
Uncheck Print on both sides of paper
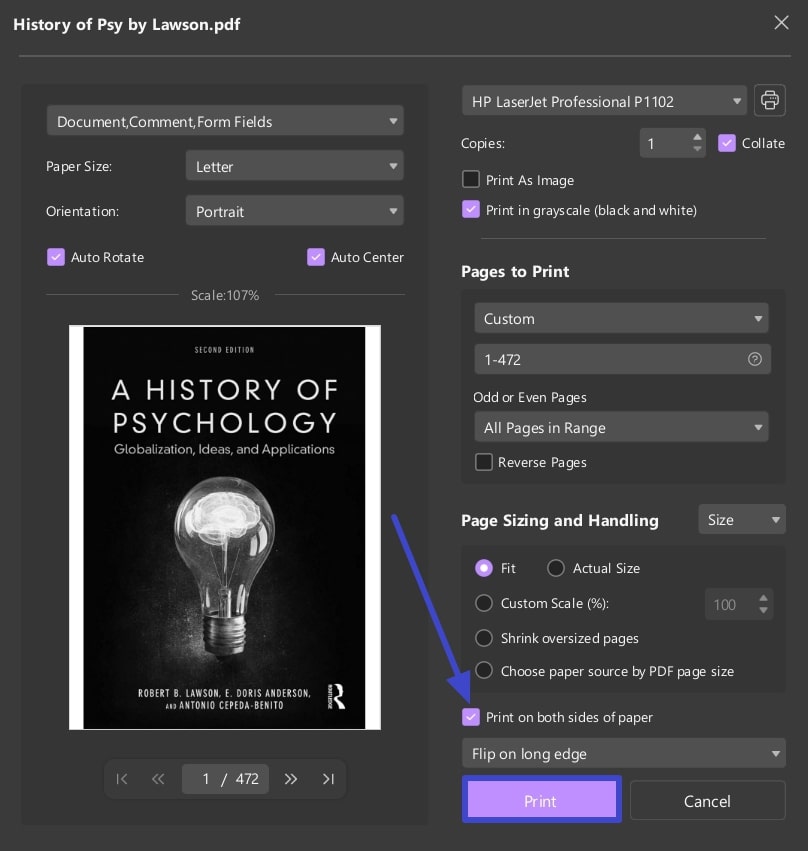click(471, 717)
